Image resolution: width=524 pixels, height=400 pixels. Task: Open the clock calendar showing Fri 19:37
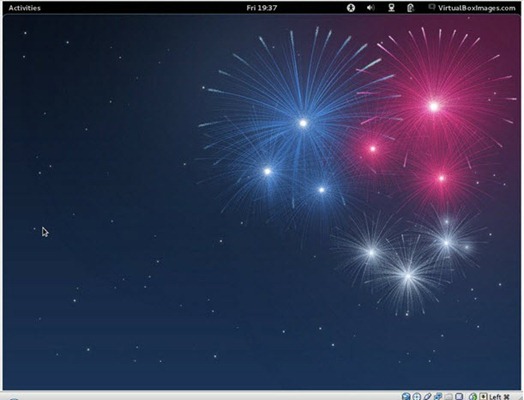pos(262,8)
